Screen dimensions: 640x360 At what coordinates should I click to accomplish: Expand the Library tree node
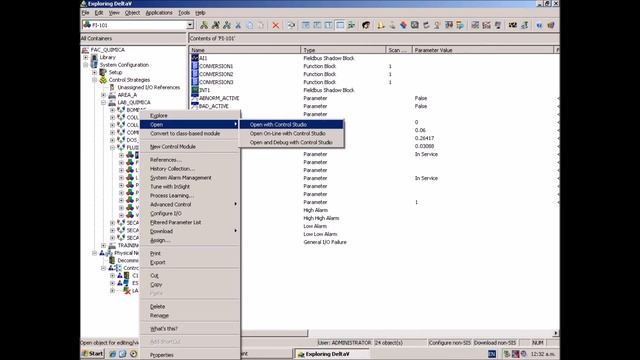pyautogui.click(x=86, y=58)
